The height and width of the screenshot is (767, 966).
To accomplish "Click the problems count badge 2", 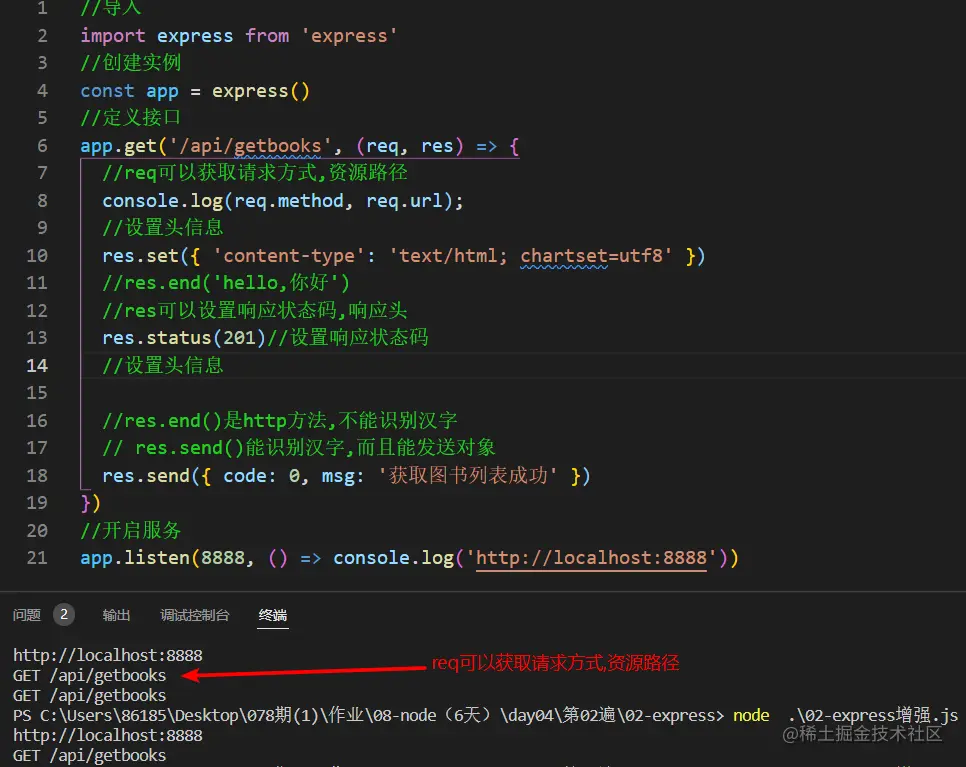I will pos(63,614).
